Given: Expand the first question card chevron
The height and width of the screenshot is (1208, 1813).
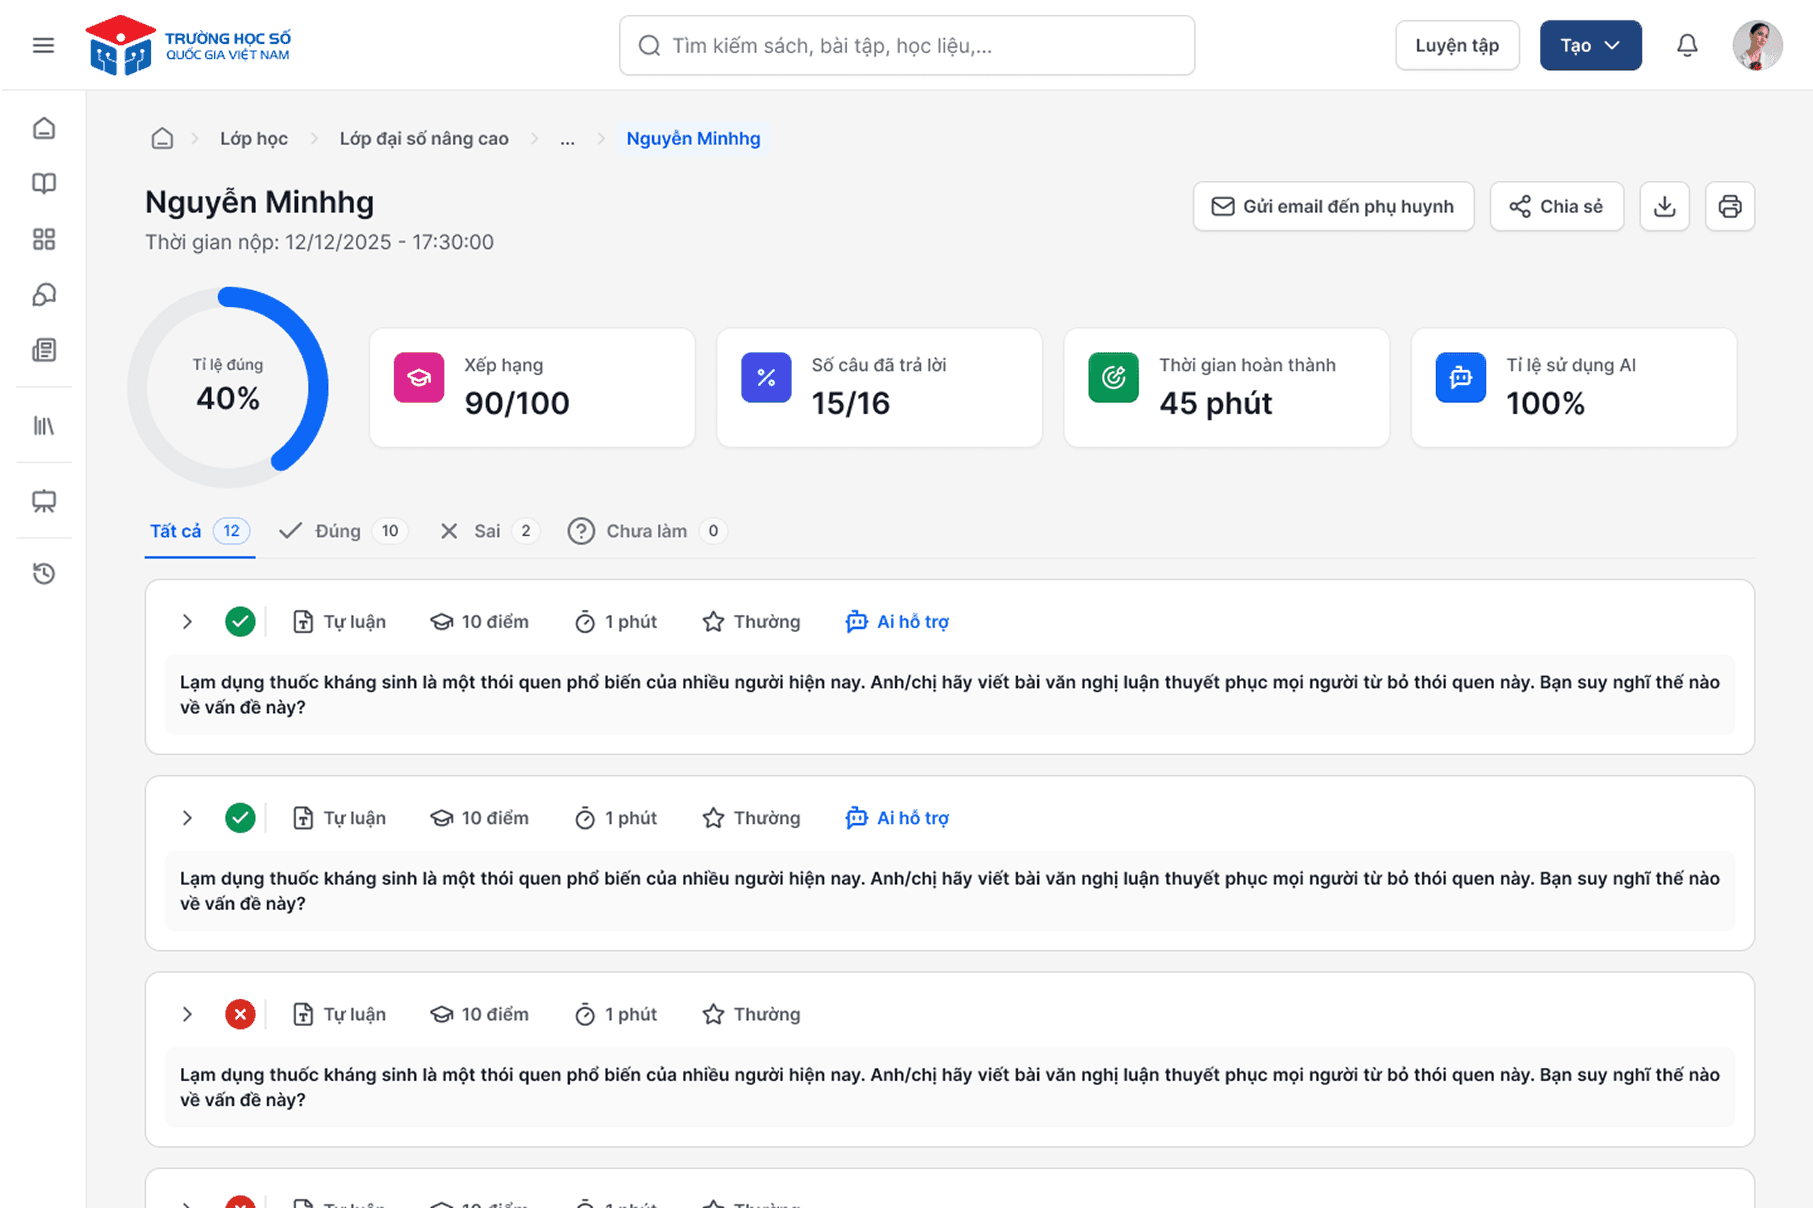Looking at the screenshot, I should 187,622.
